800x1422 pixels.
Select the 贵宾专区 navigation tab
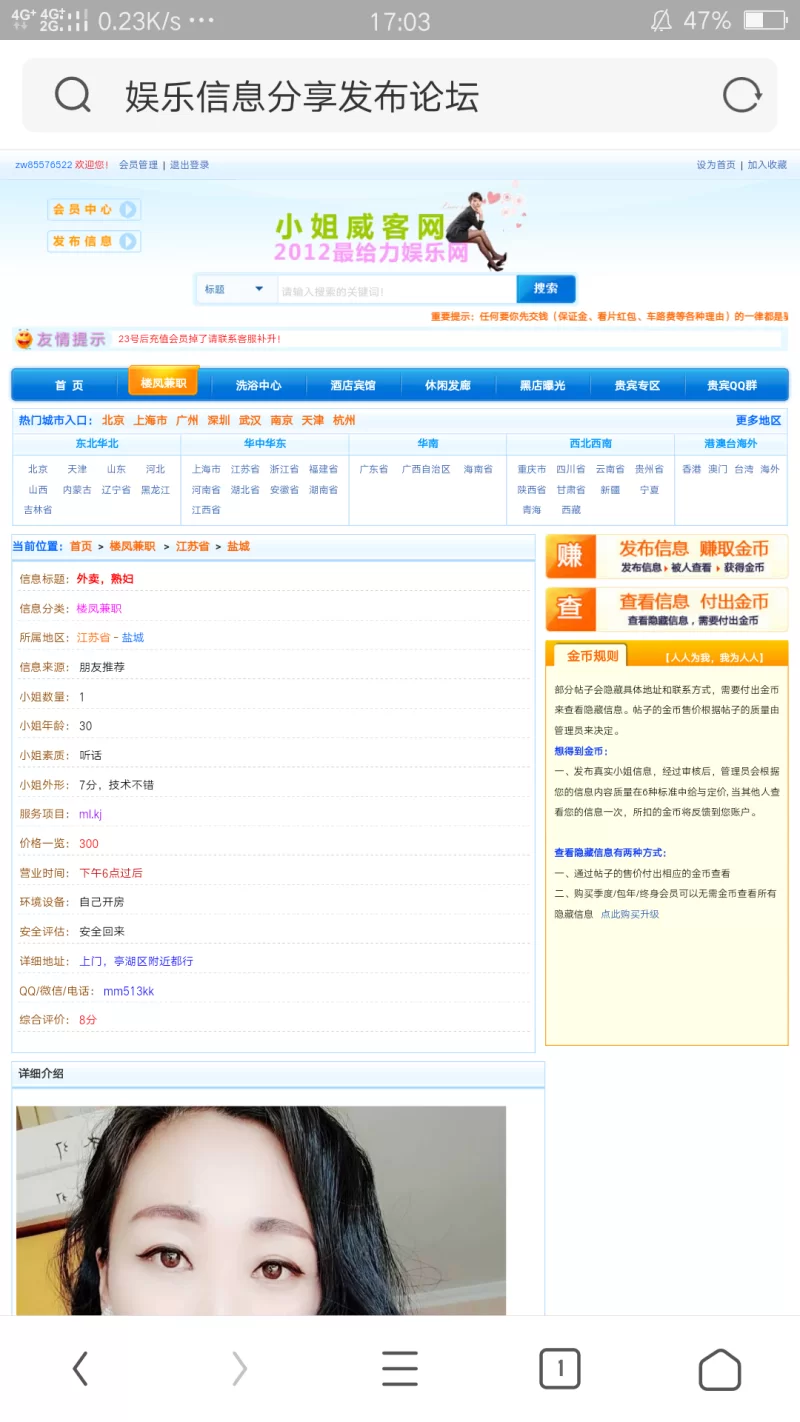point(637,386)
